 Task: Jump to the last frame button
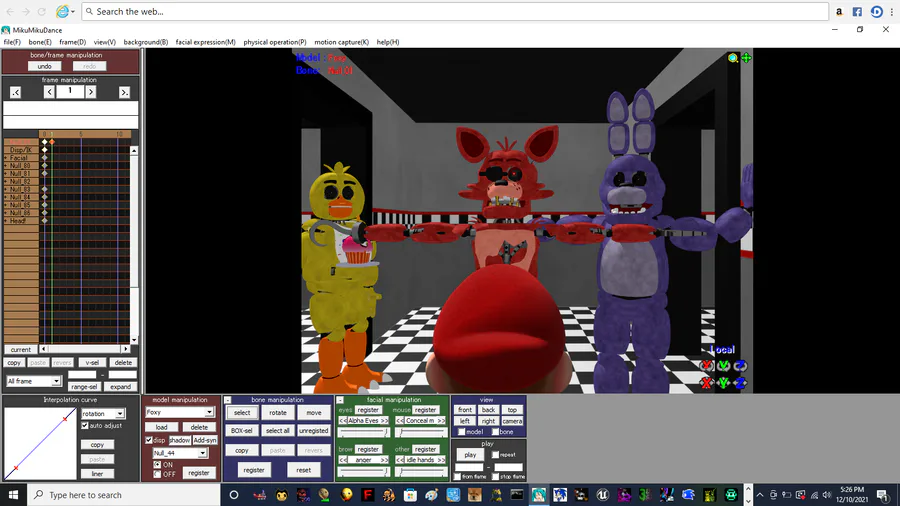124,92
